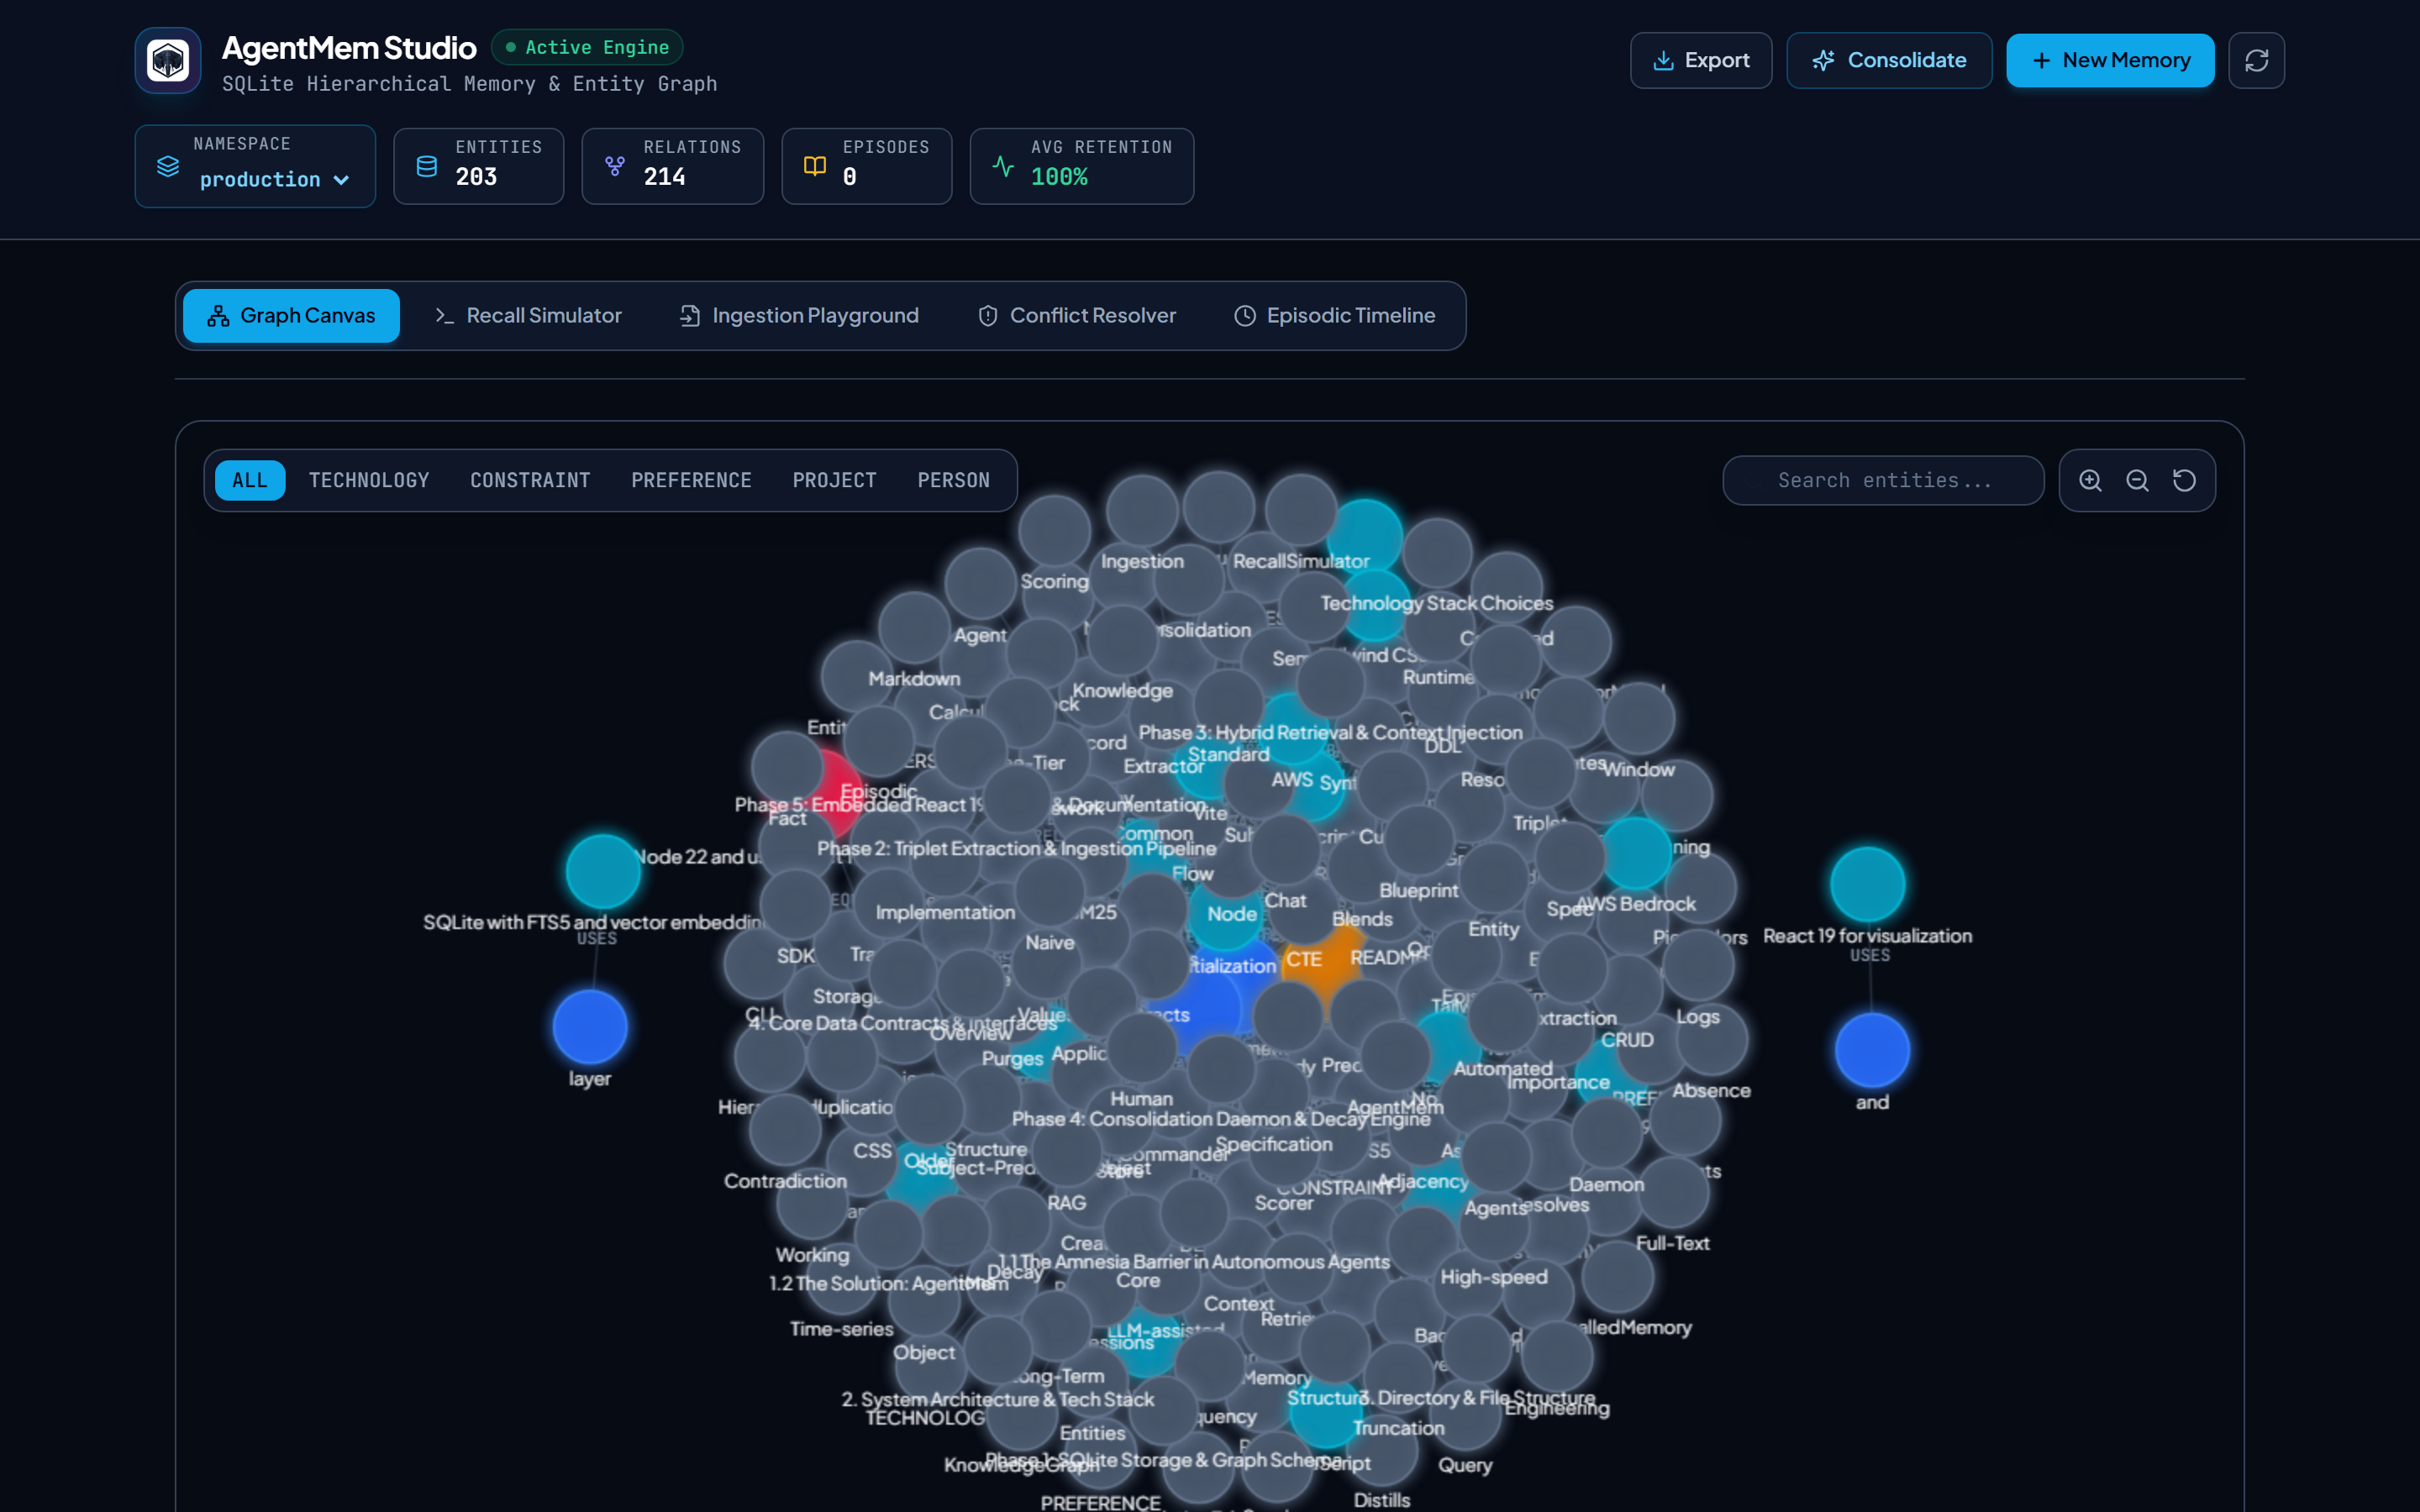This screenshot has width=2420, height=1512.
Task: Select the teal 'React 19 for visualization' node
Action: pos(1867,884)
